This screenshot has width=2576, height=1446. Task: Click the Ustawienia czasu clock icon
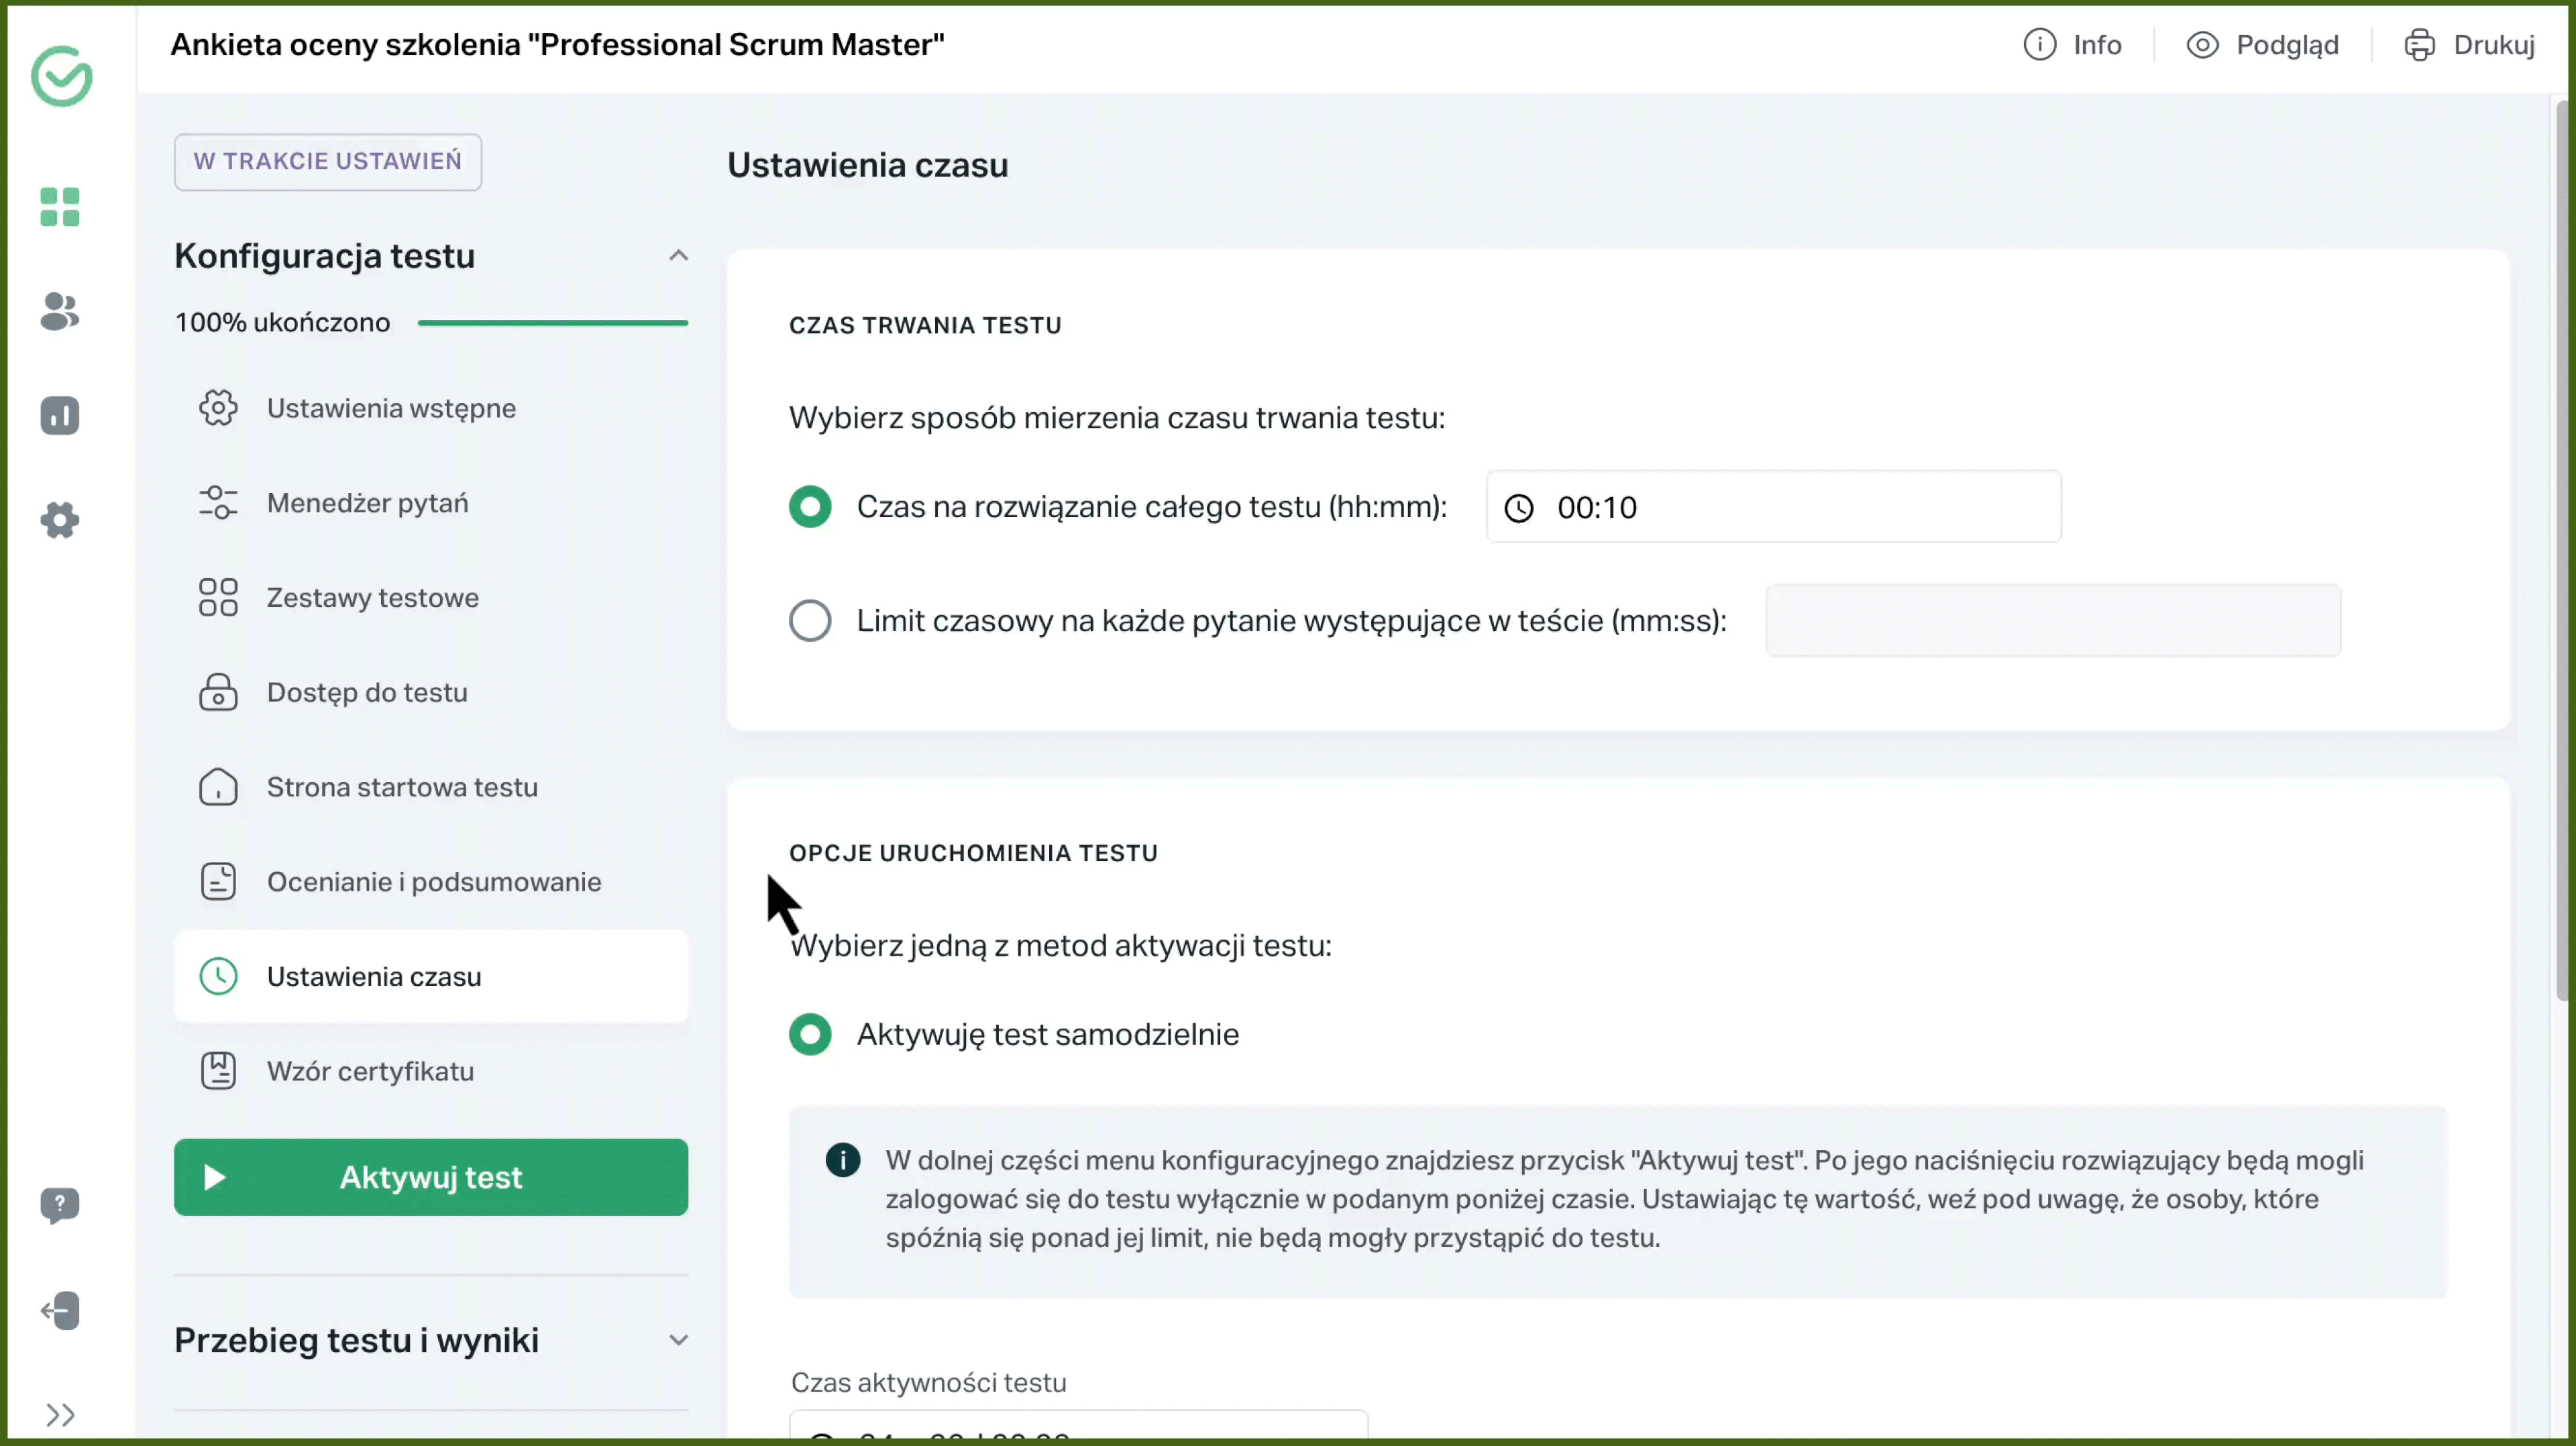[x=219, y=976]
